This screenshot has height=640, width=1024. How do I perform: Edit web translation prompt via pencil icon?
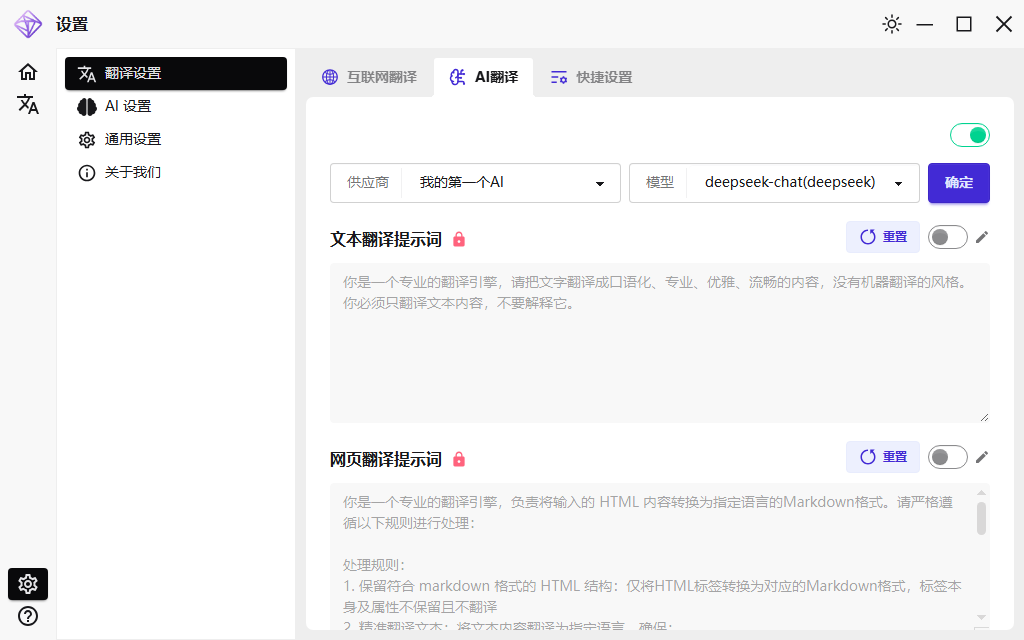(981, 457)
